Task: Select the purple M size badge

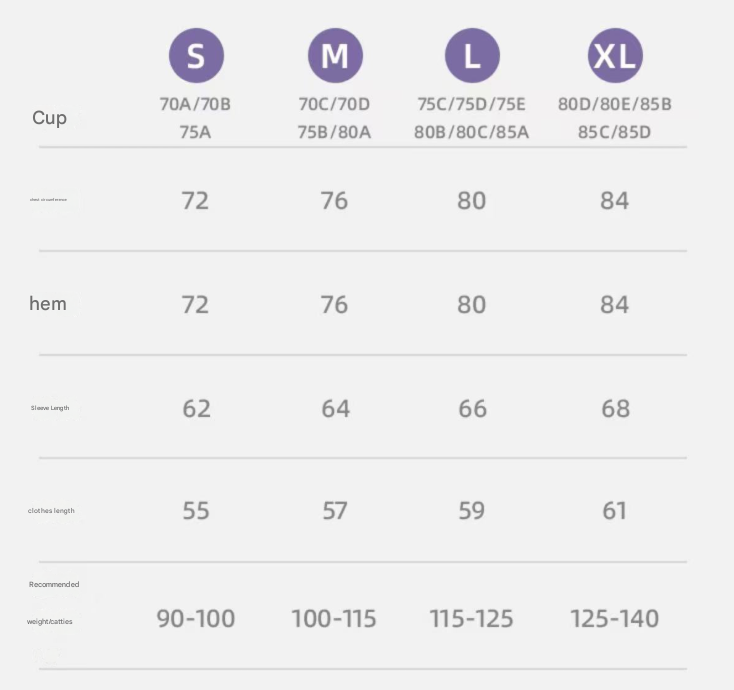Action: (x=334, y=56)
